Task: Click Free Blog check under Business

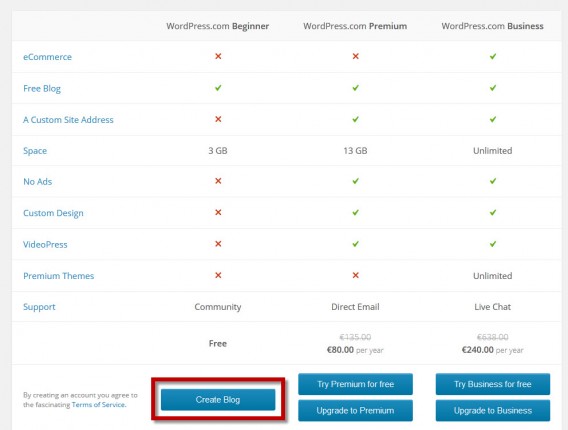Action: point(493,88)
